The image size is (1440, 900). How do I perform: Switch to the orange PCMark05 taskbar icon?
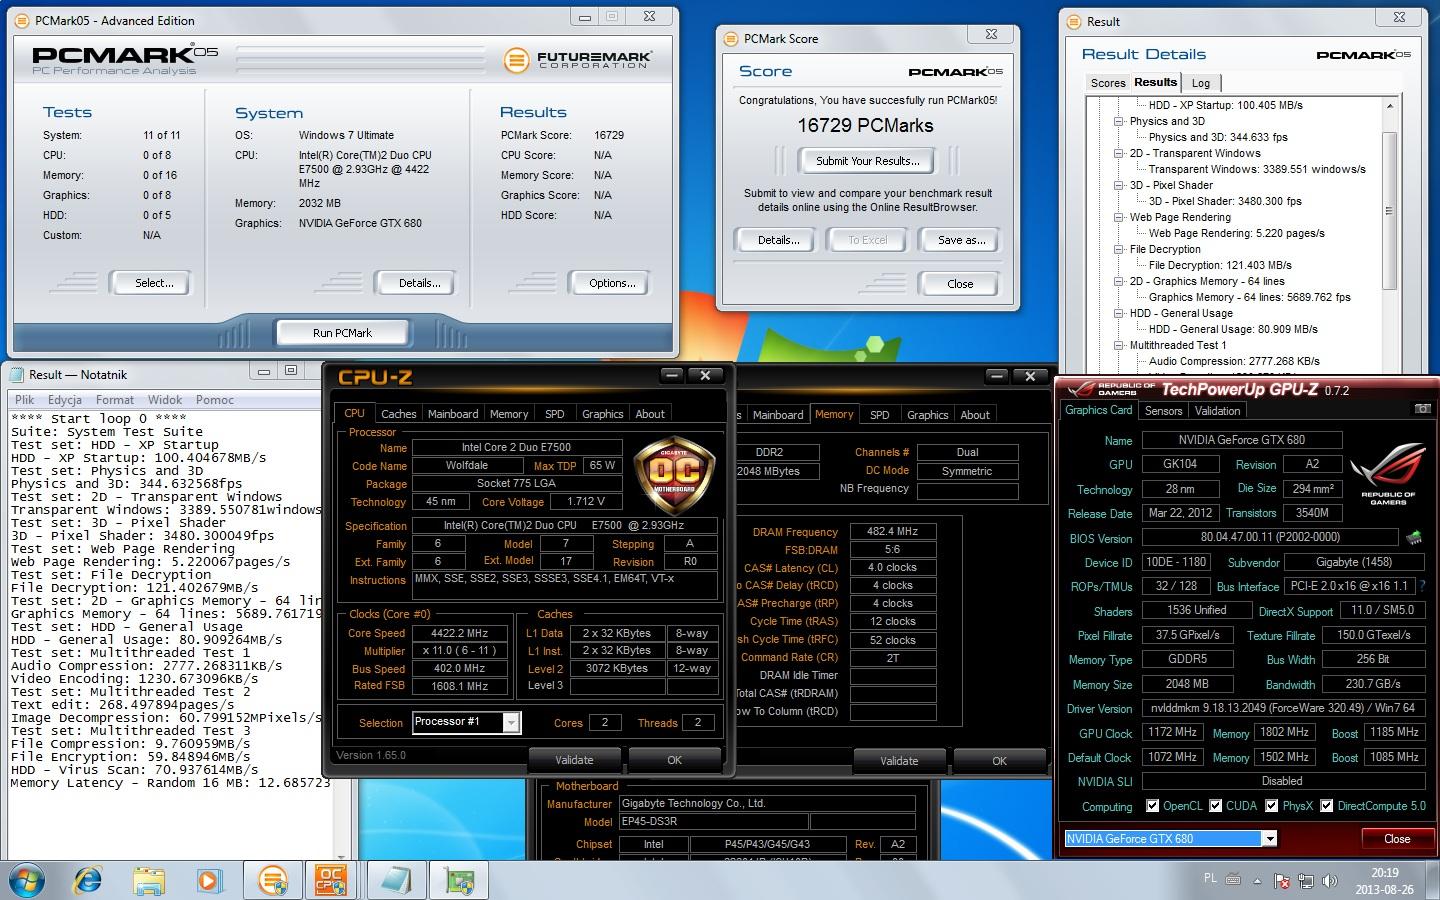tap(272, 880)
